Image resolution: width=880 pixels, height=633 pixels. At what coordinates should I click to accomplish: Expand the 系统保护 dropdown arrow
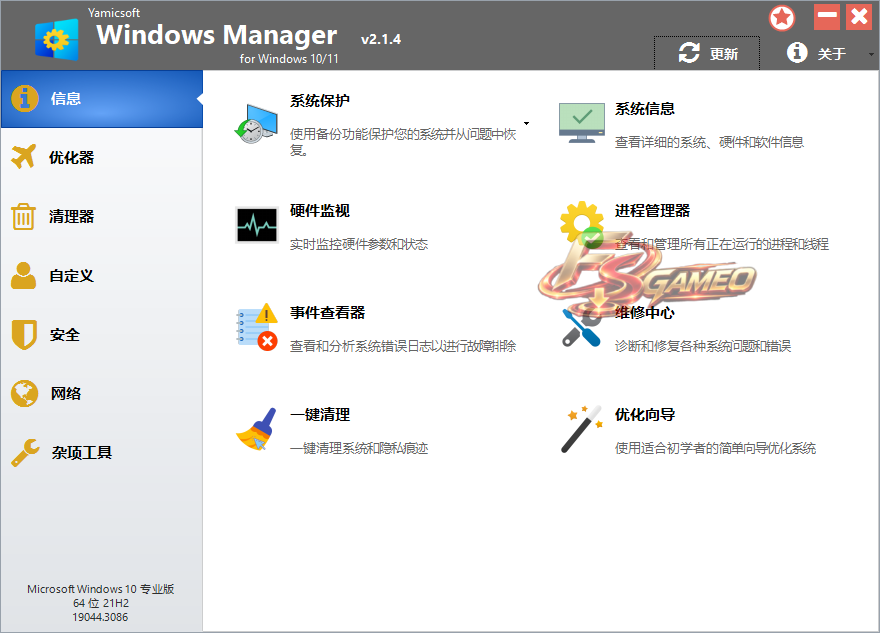click(x=526, y=123)
